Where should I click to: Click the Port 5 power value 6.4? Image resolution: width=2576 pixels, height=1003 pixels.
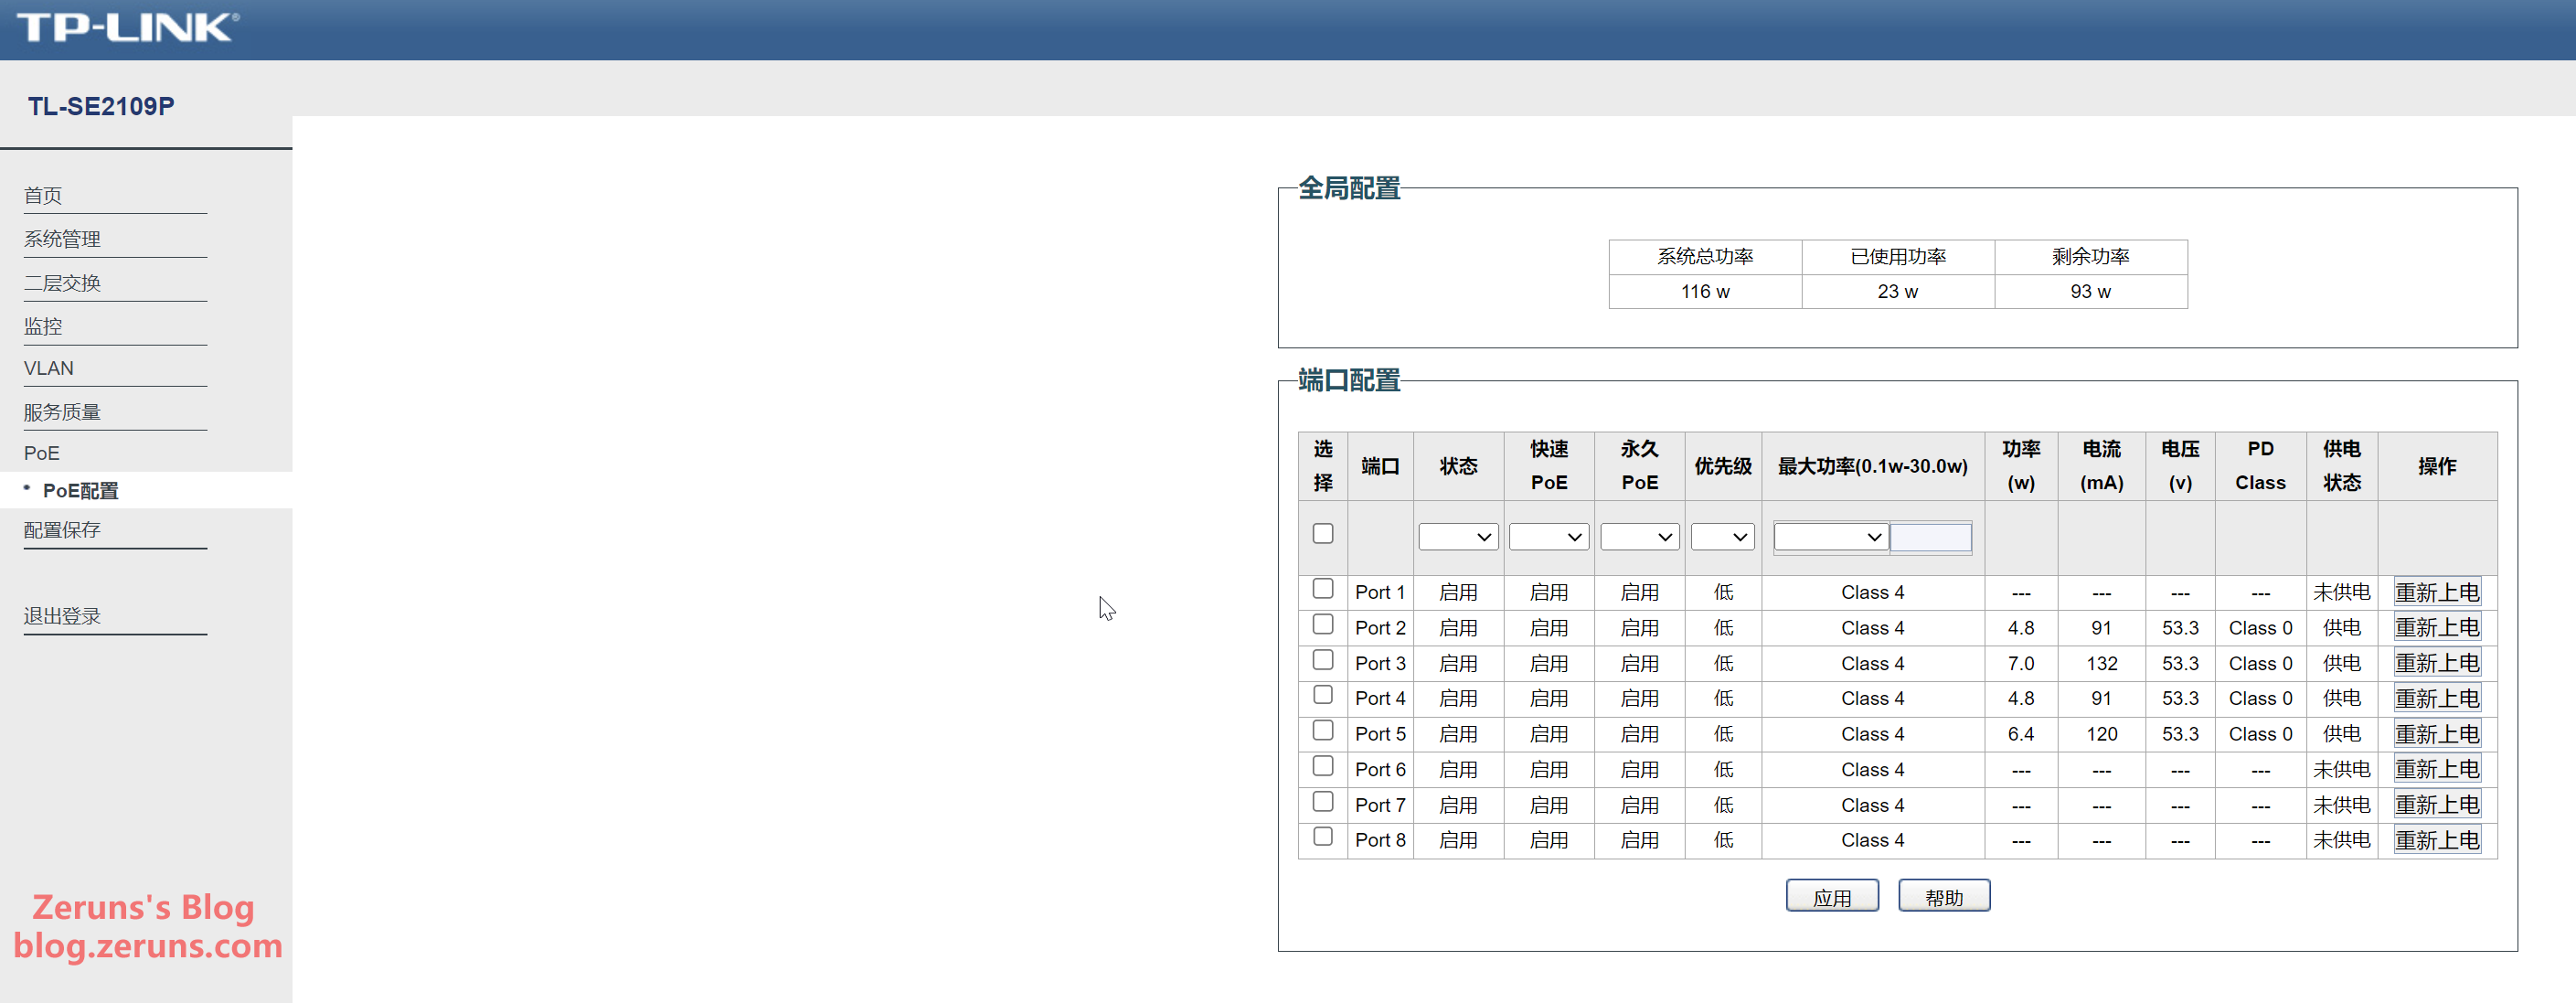pyautogui.click(x=2020, y=735)
